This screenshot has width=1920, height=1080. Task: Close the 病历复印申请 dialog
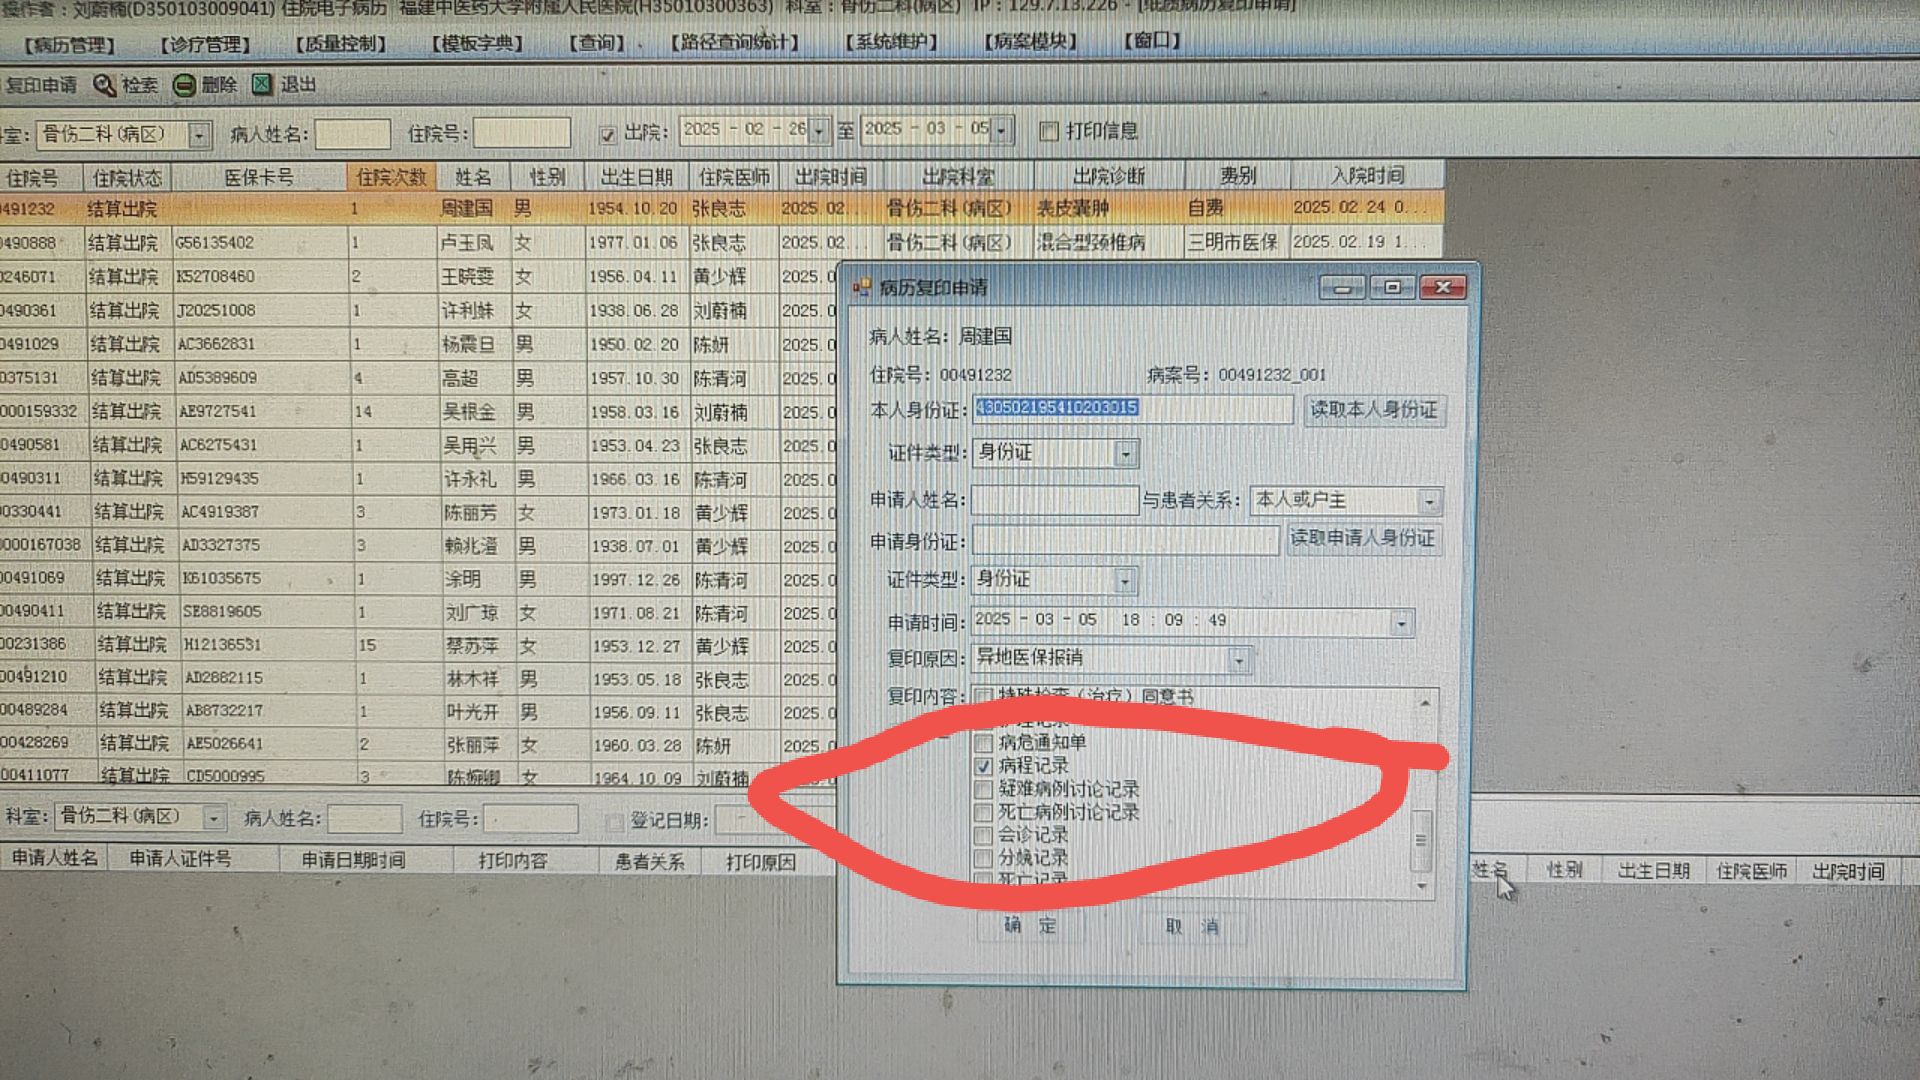[1443, 288]
